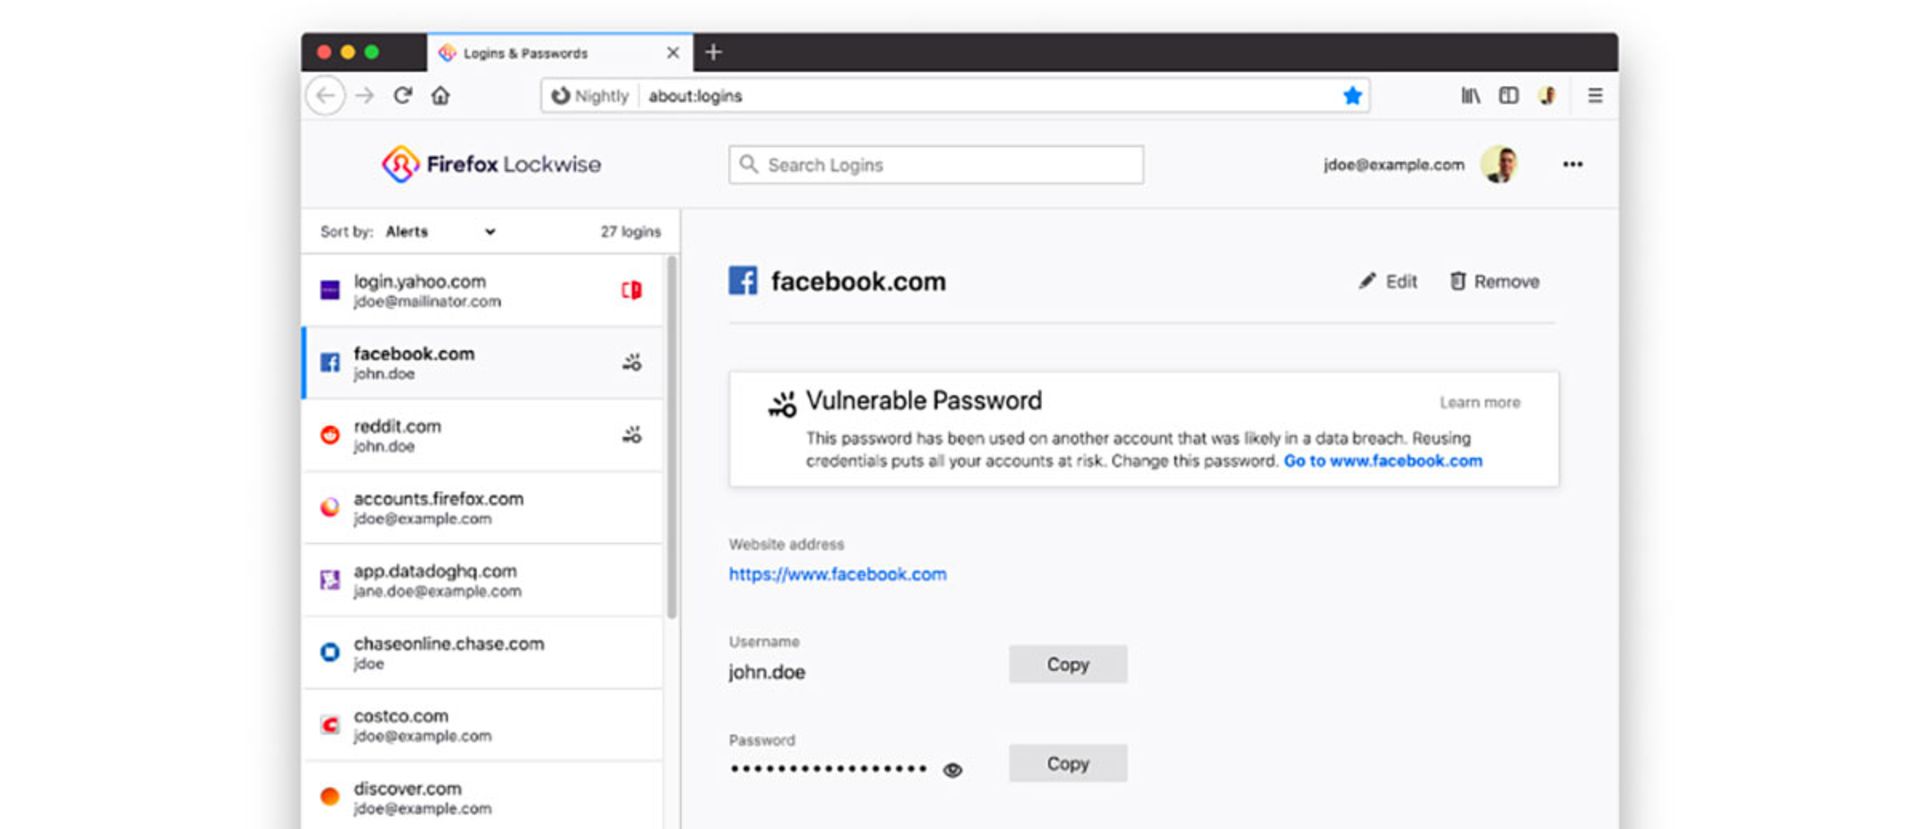1920x829 pixels.
Task: Open a new browser tab
Action: [713, 52]
